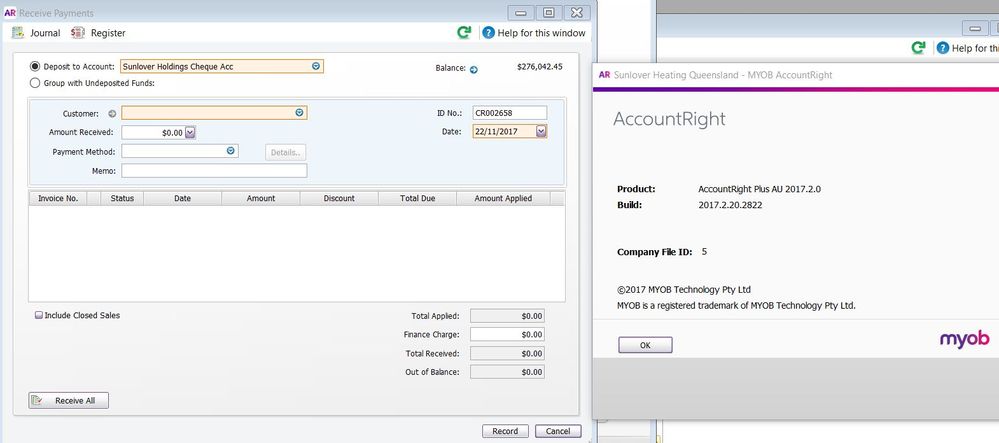Expand the Deposit to Account dropdown
Screen dimensions: 999x443
[316, 67]
